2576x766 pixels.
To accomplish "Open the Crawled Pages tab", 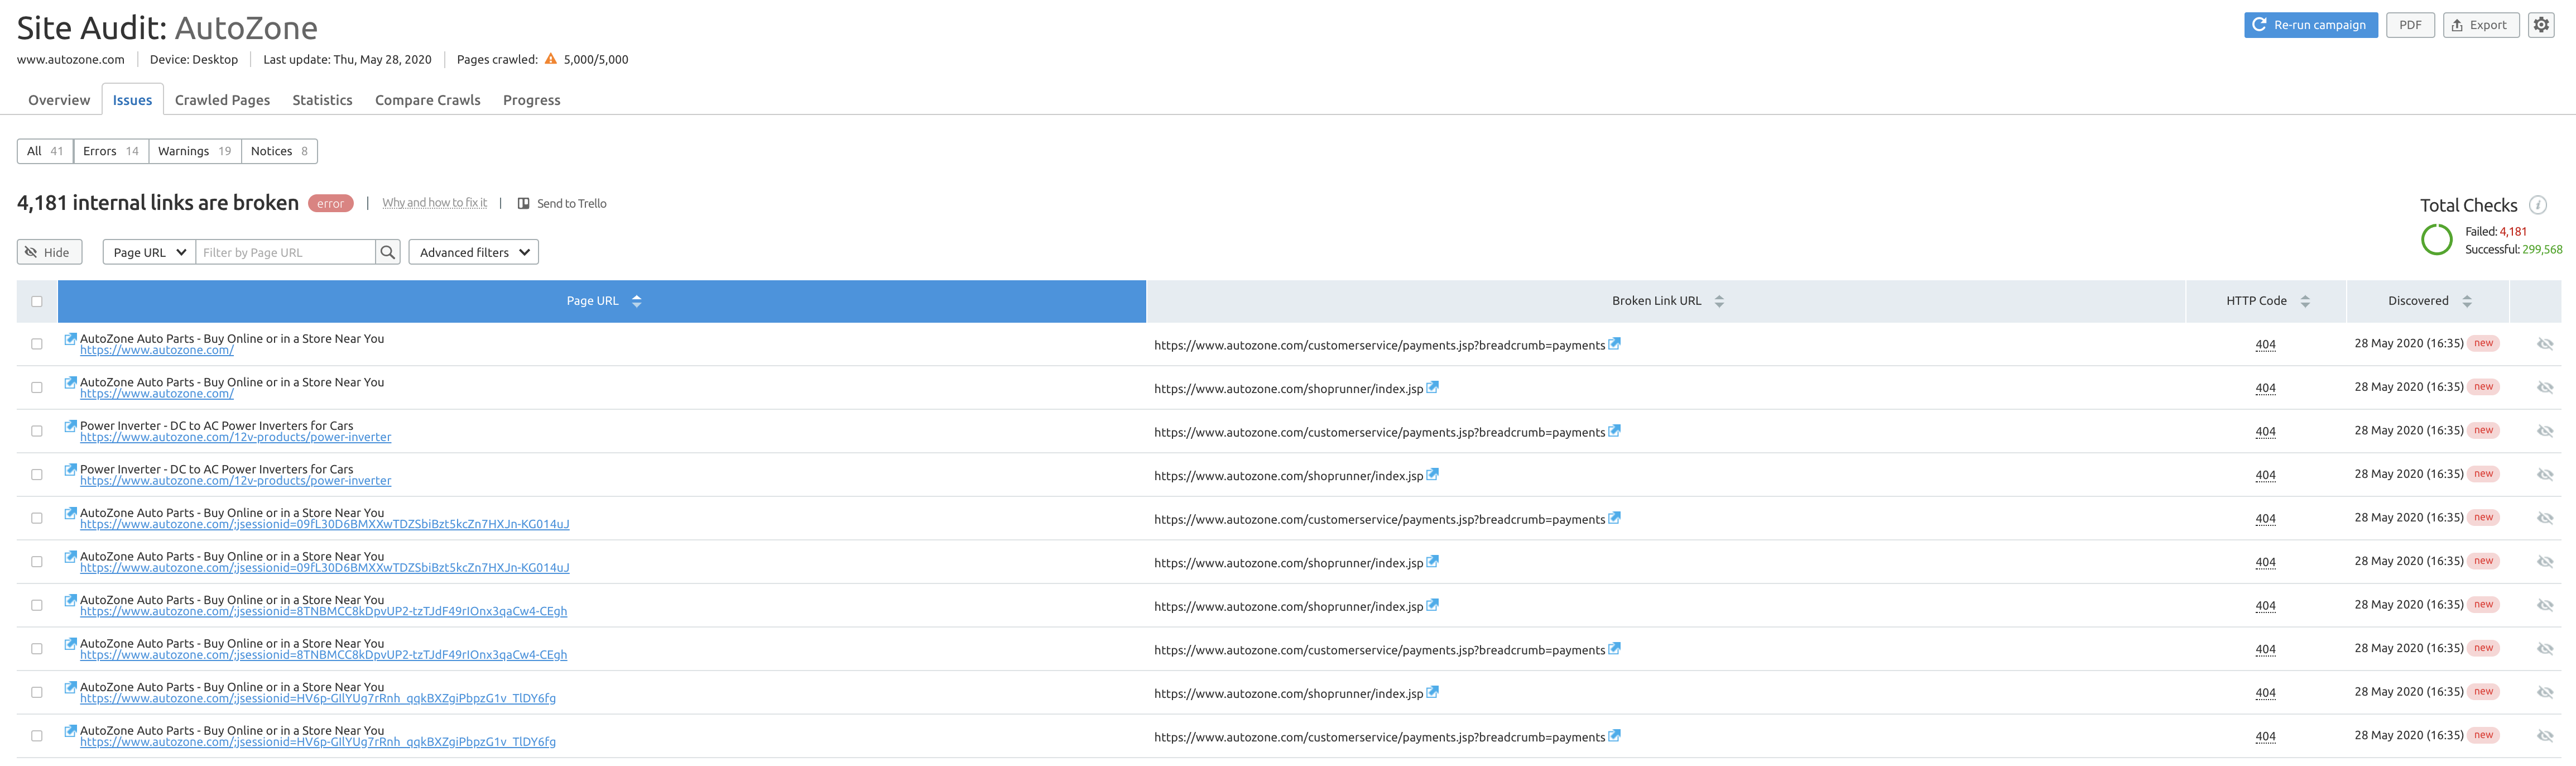I will coord(222,100).
